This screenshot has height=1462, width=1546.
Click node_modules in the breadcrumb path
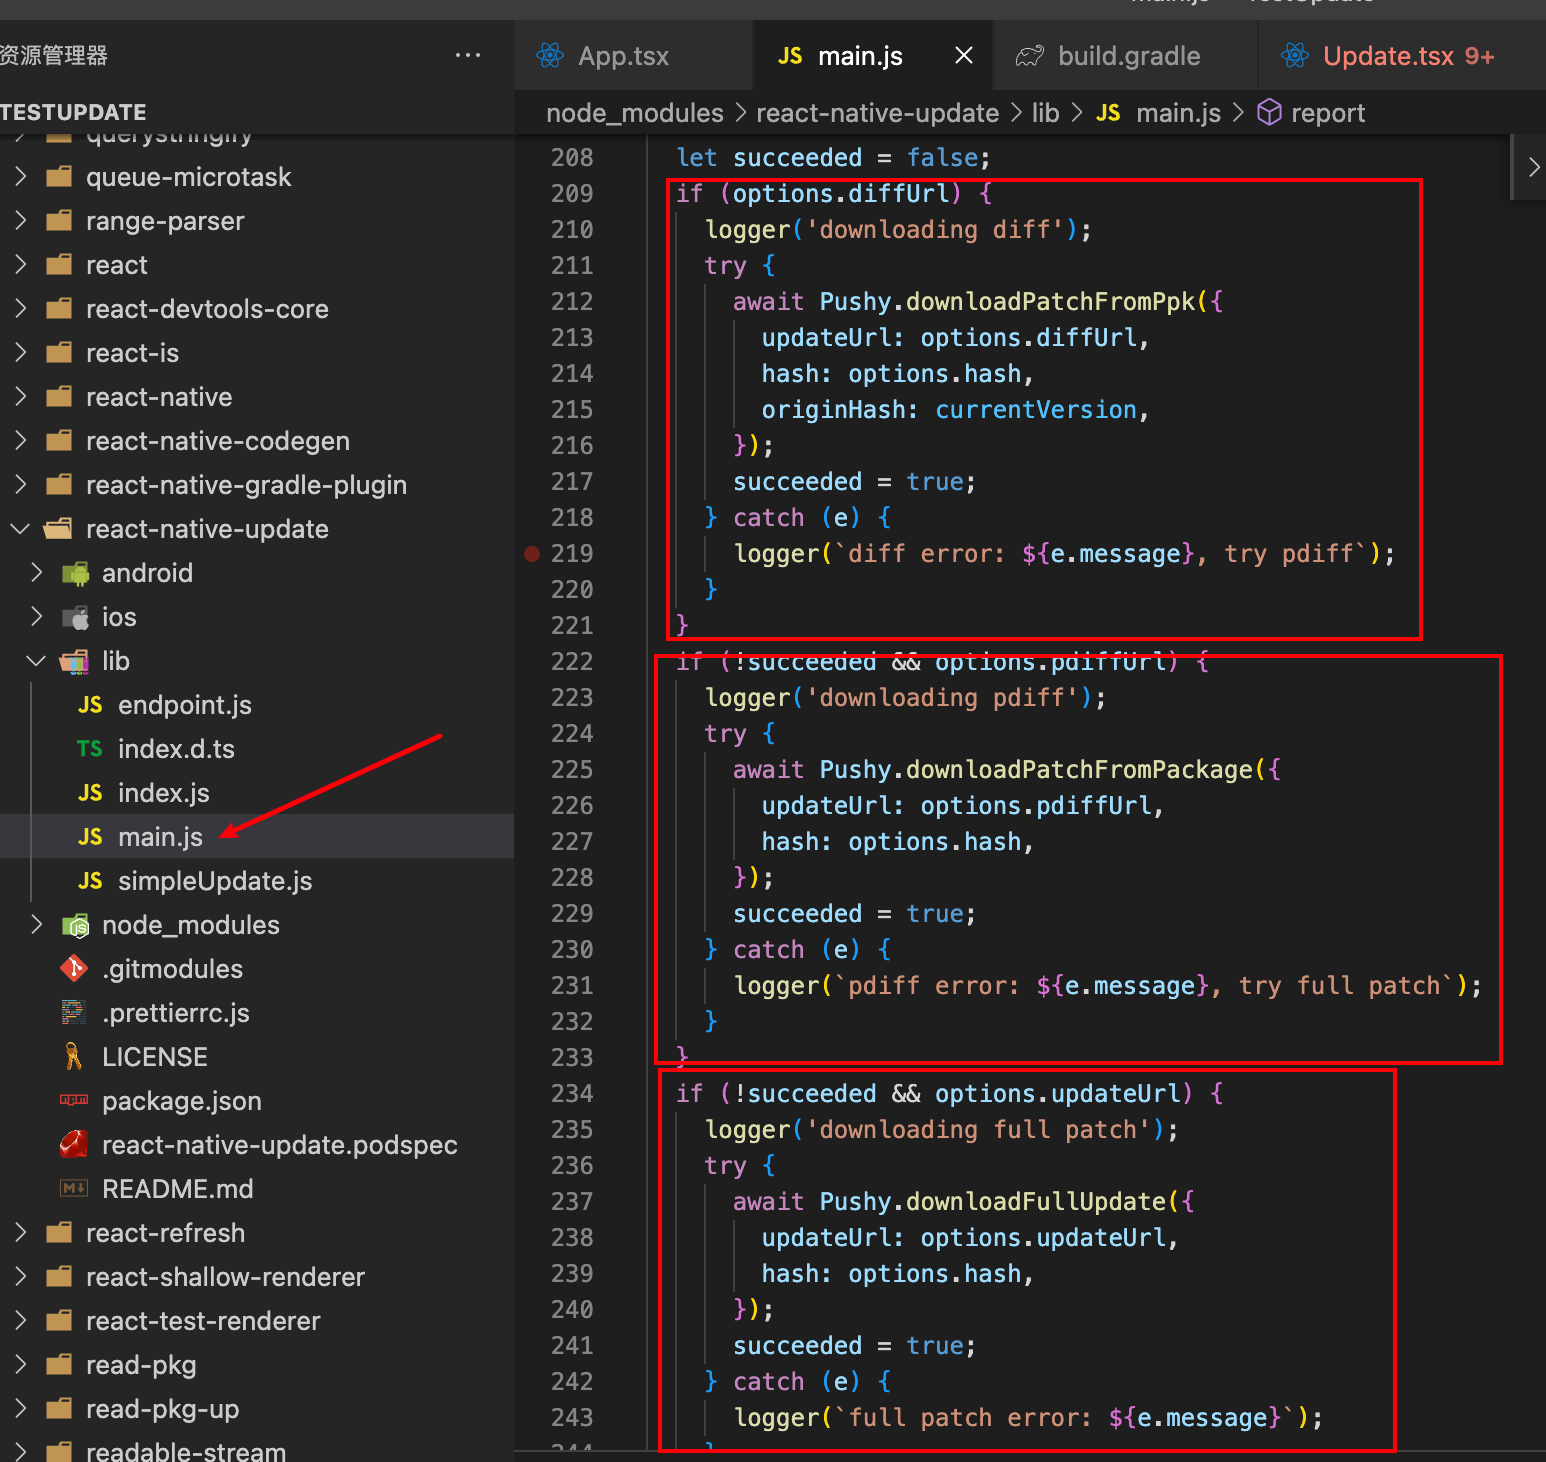[x=635, y=113]
